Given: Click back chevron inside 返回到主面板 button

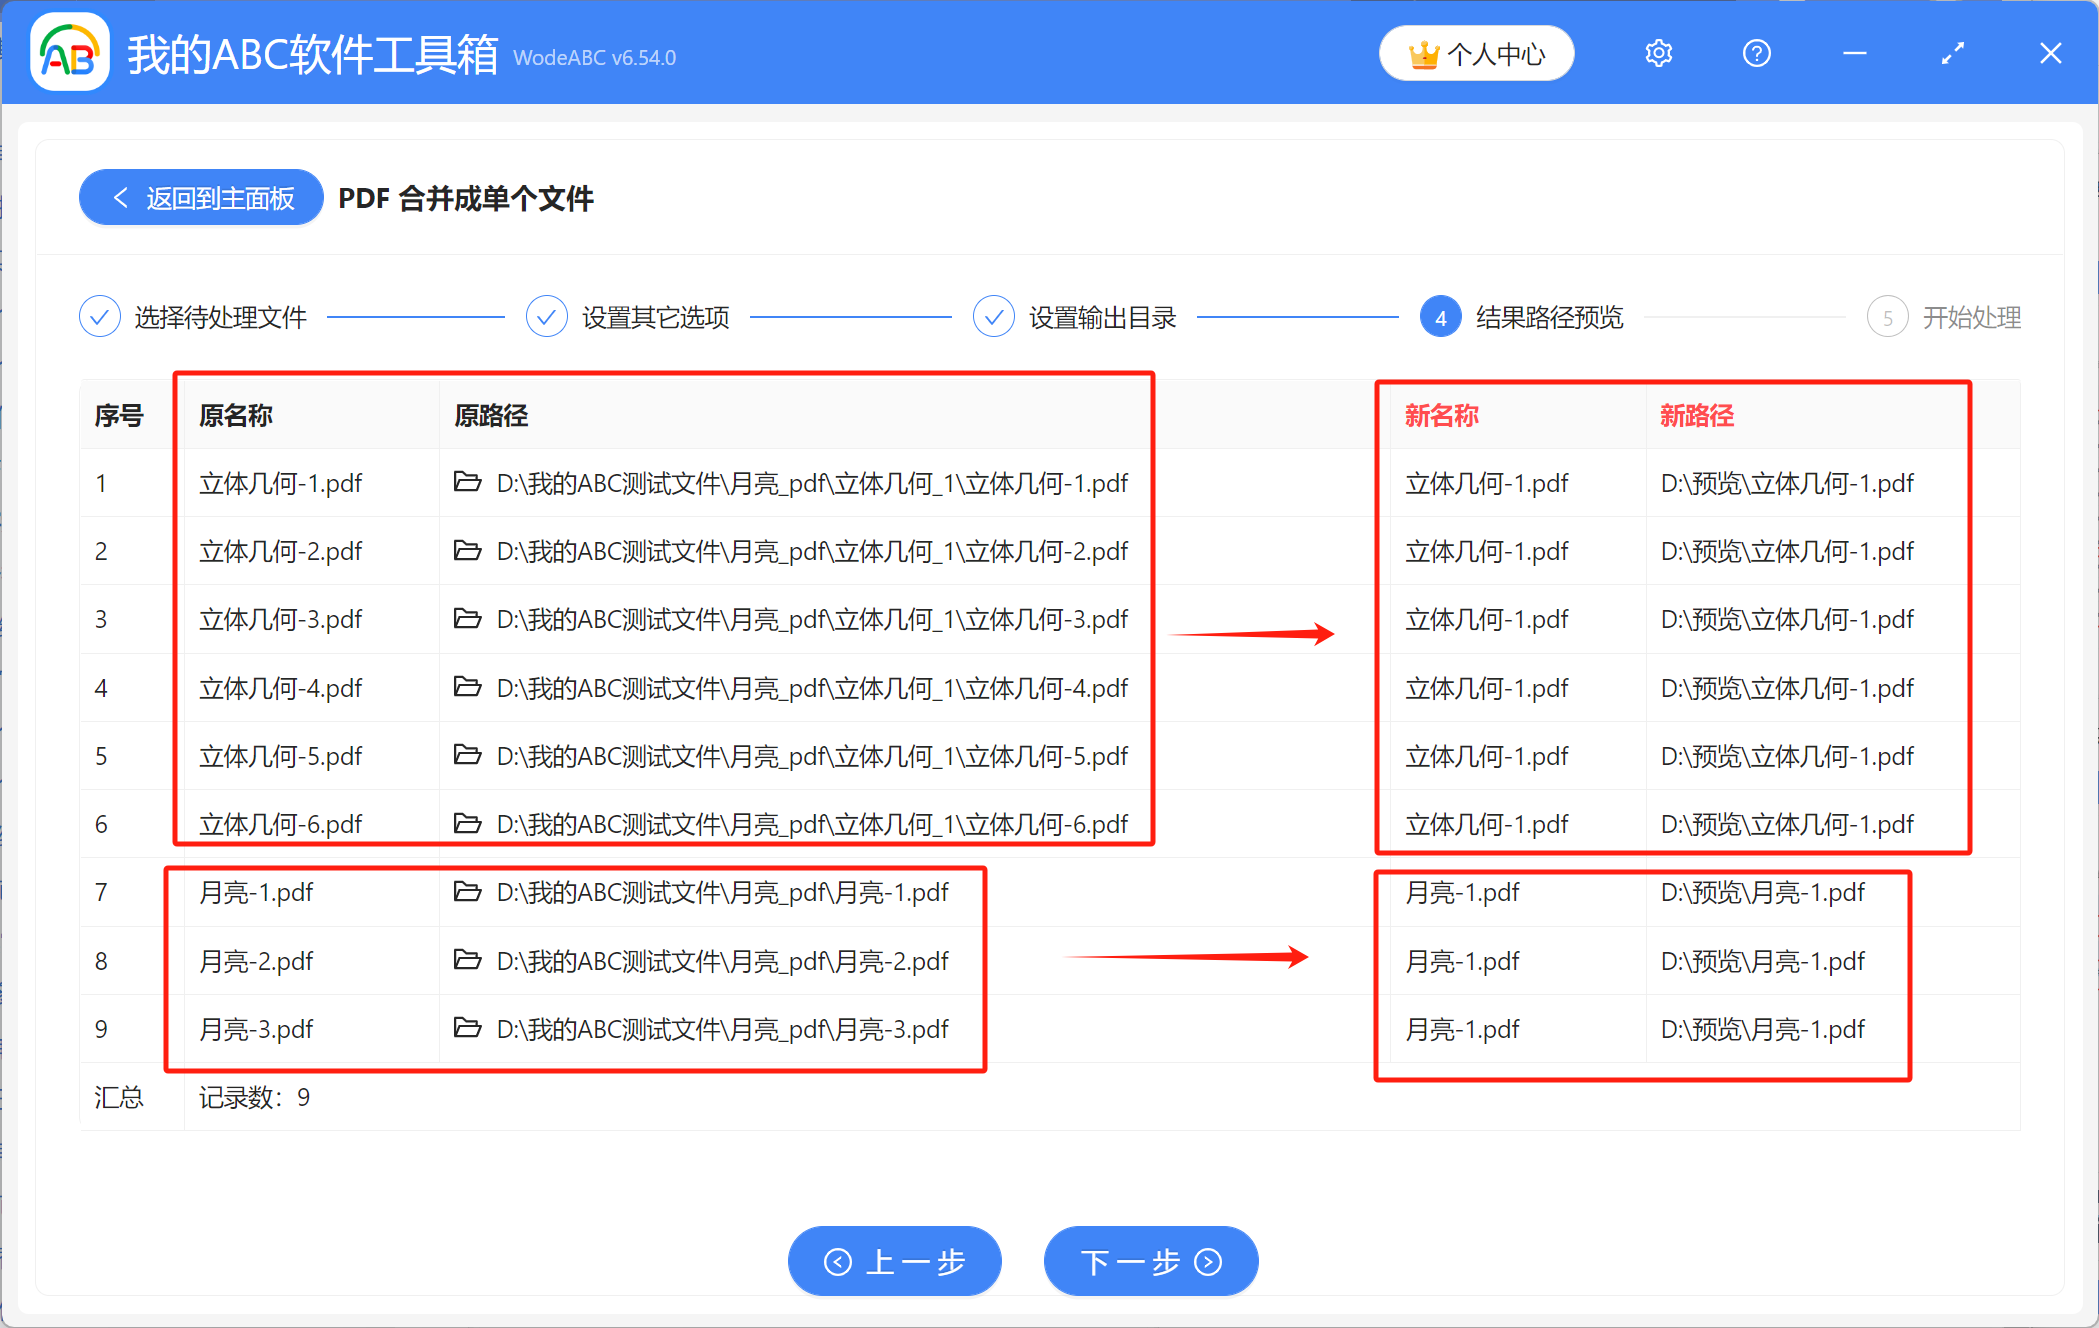Looking at the screenshot, I should [121, 197].
